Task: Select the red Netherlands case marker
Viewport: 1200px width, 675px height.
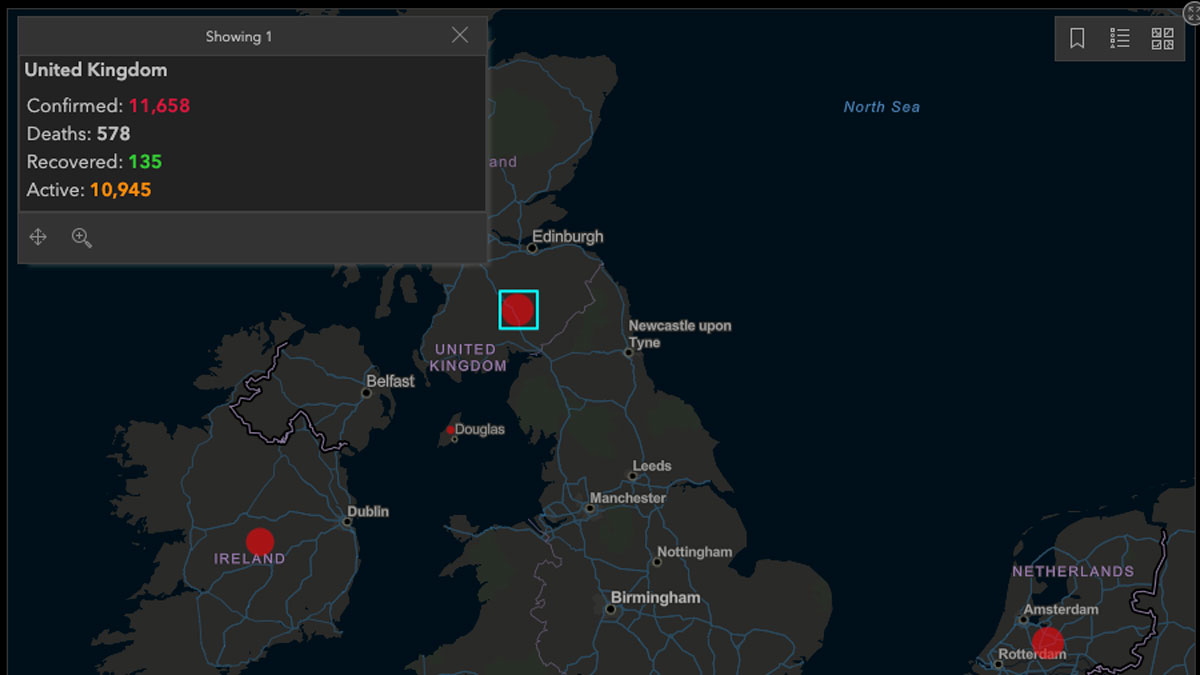Action: tap(1047, 641)
